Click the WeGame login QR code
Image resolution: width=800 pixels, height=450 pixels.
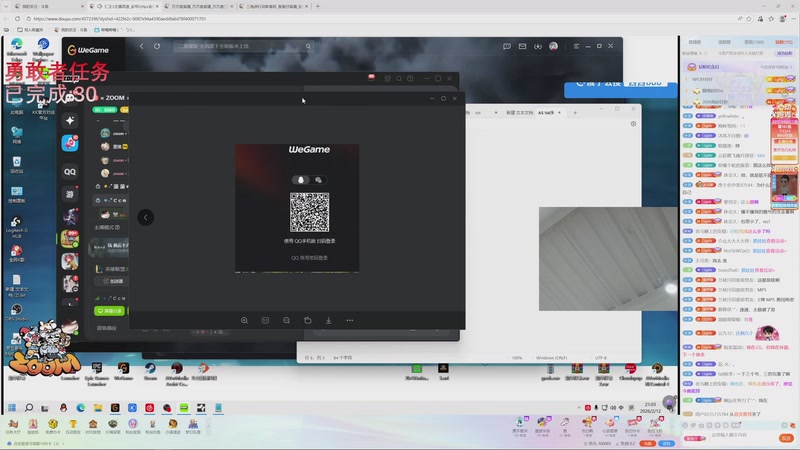point(309,212)
